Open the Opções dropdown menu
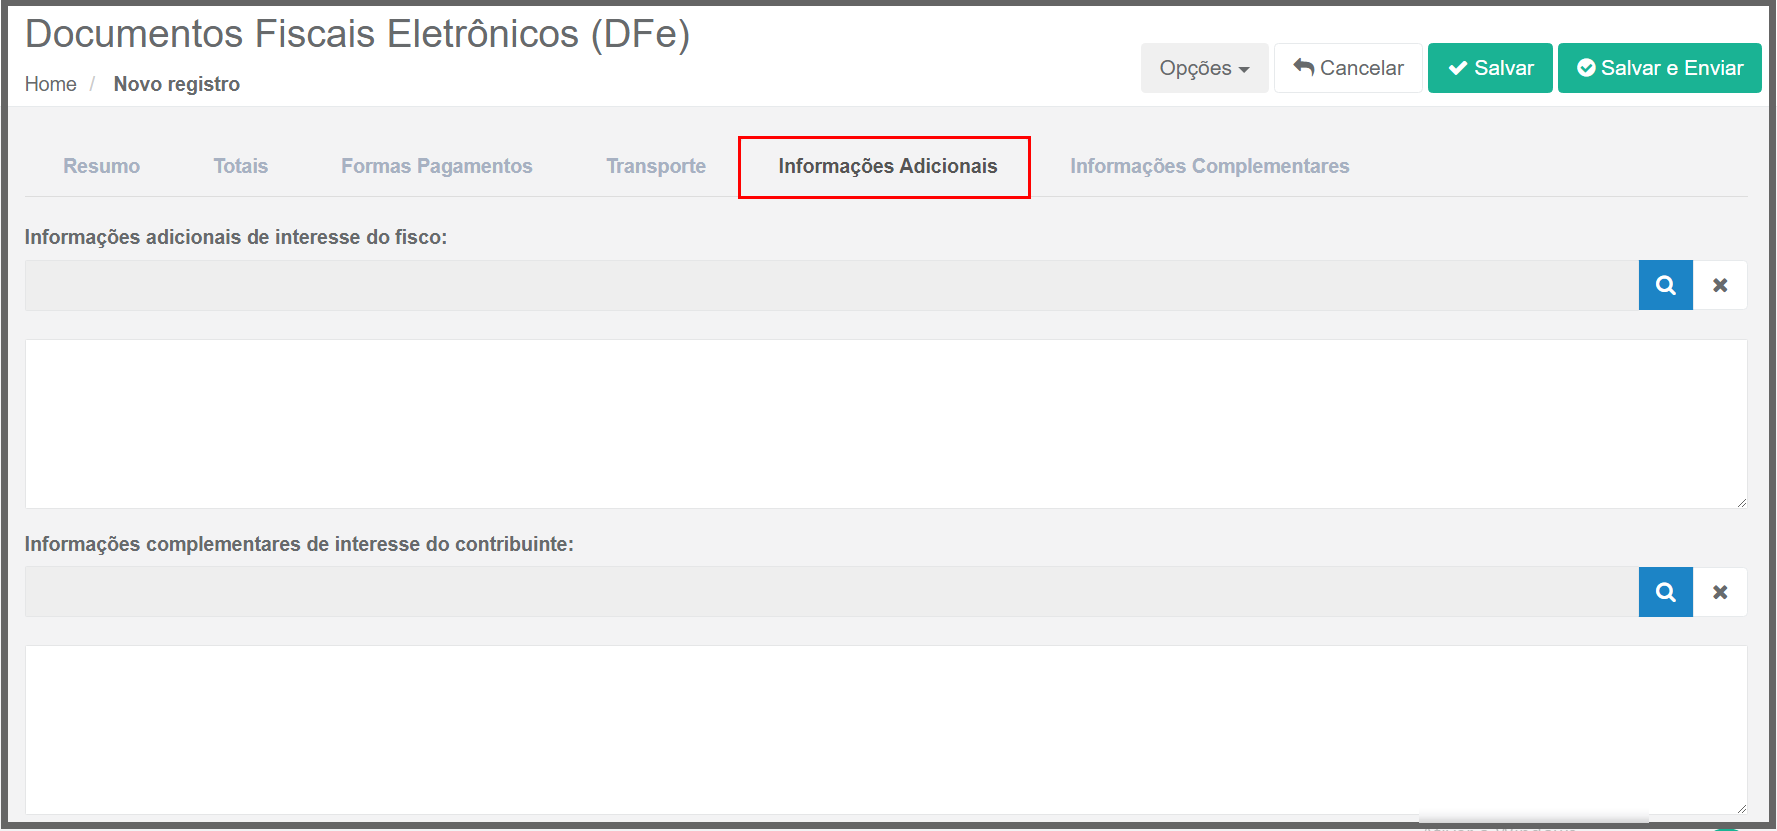The width and height of the screenshot is (1777, 831). pyautogui.click(x=1204, y=68)
